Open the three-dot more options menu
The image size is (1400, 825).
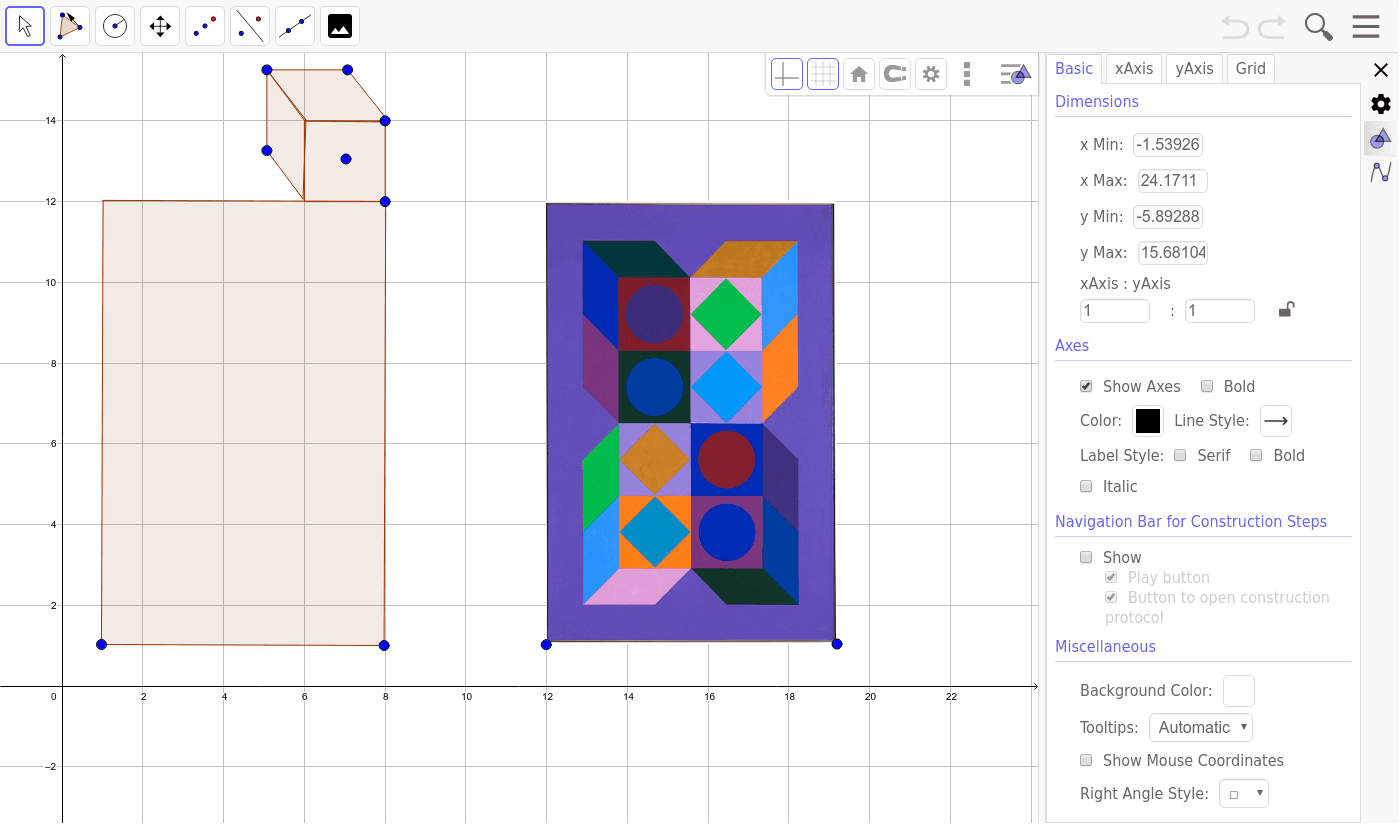coord(966,74)
